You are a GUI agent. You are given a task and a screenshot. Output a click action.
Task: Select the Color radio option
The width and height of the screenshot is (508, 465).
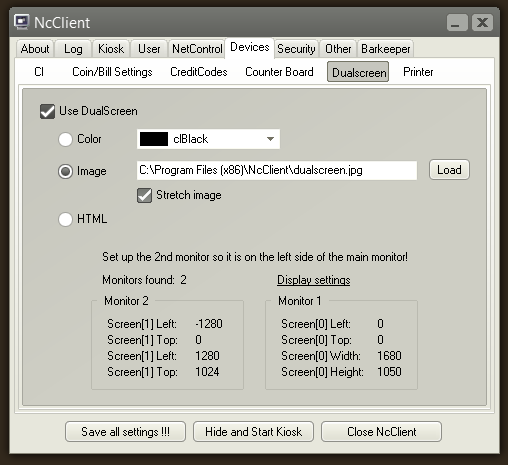pos(65,139)
